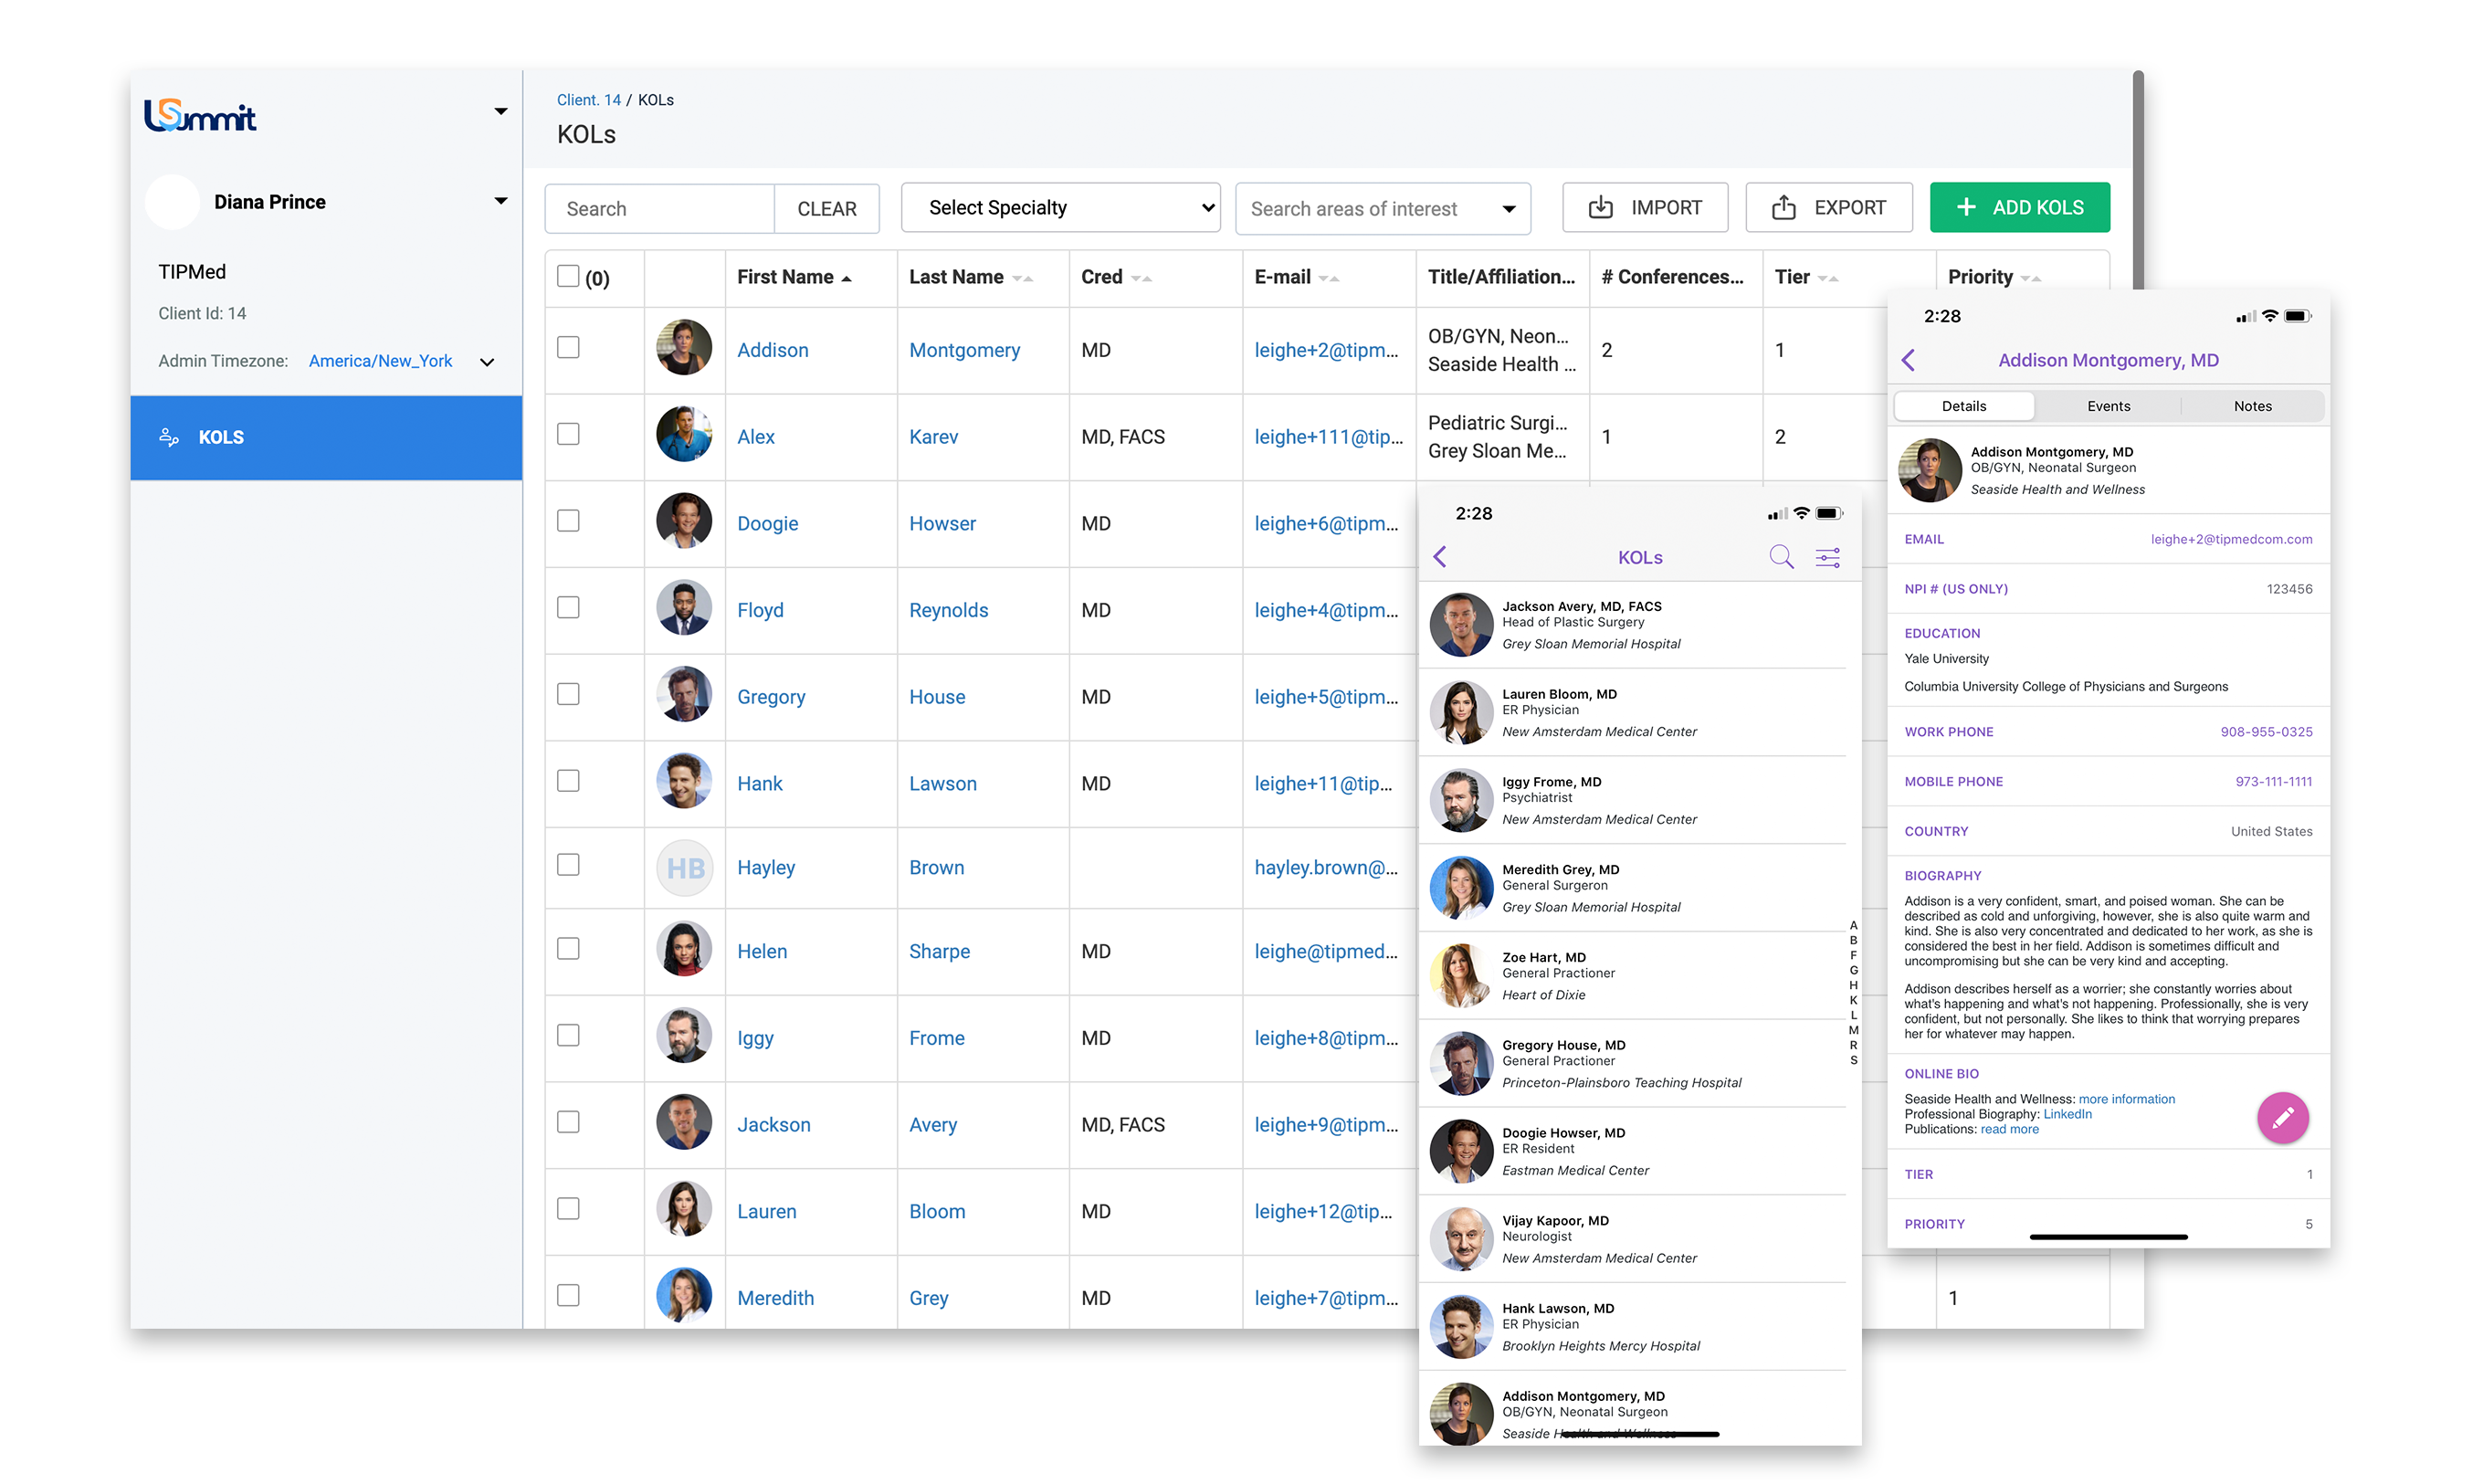Click the Import download icon
2483x1484 pixels.
tap(1600, 208)
